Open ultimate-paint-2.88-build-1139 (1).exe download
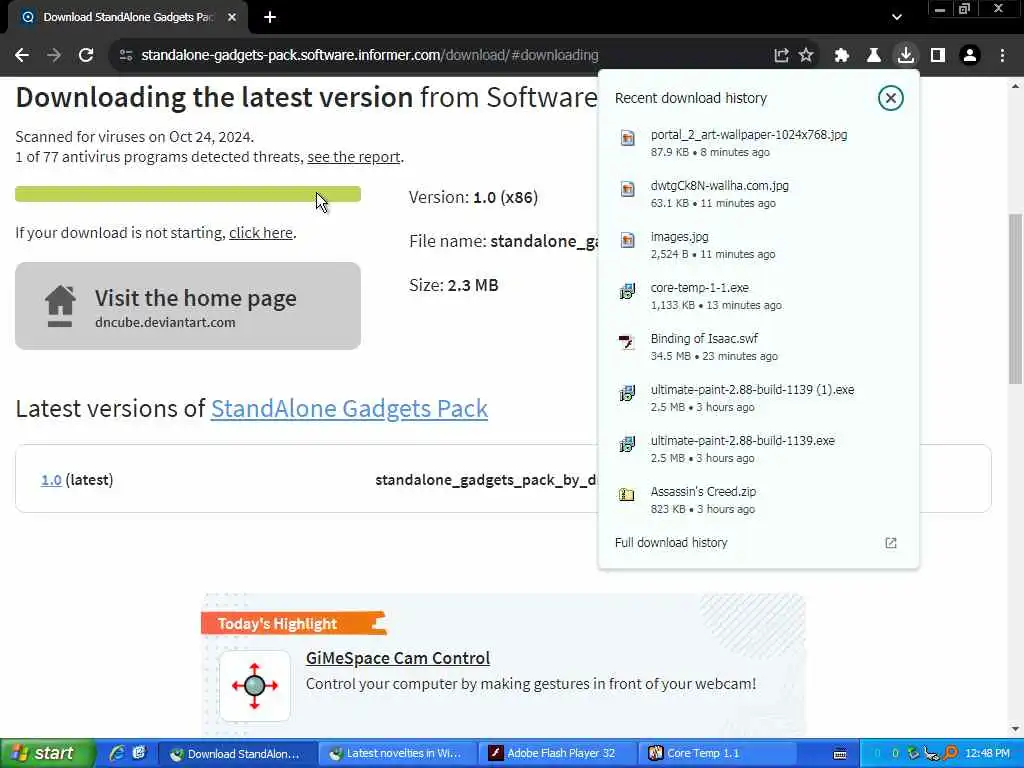This screenshot has width=1024, height=768. [758, 398]
